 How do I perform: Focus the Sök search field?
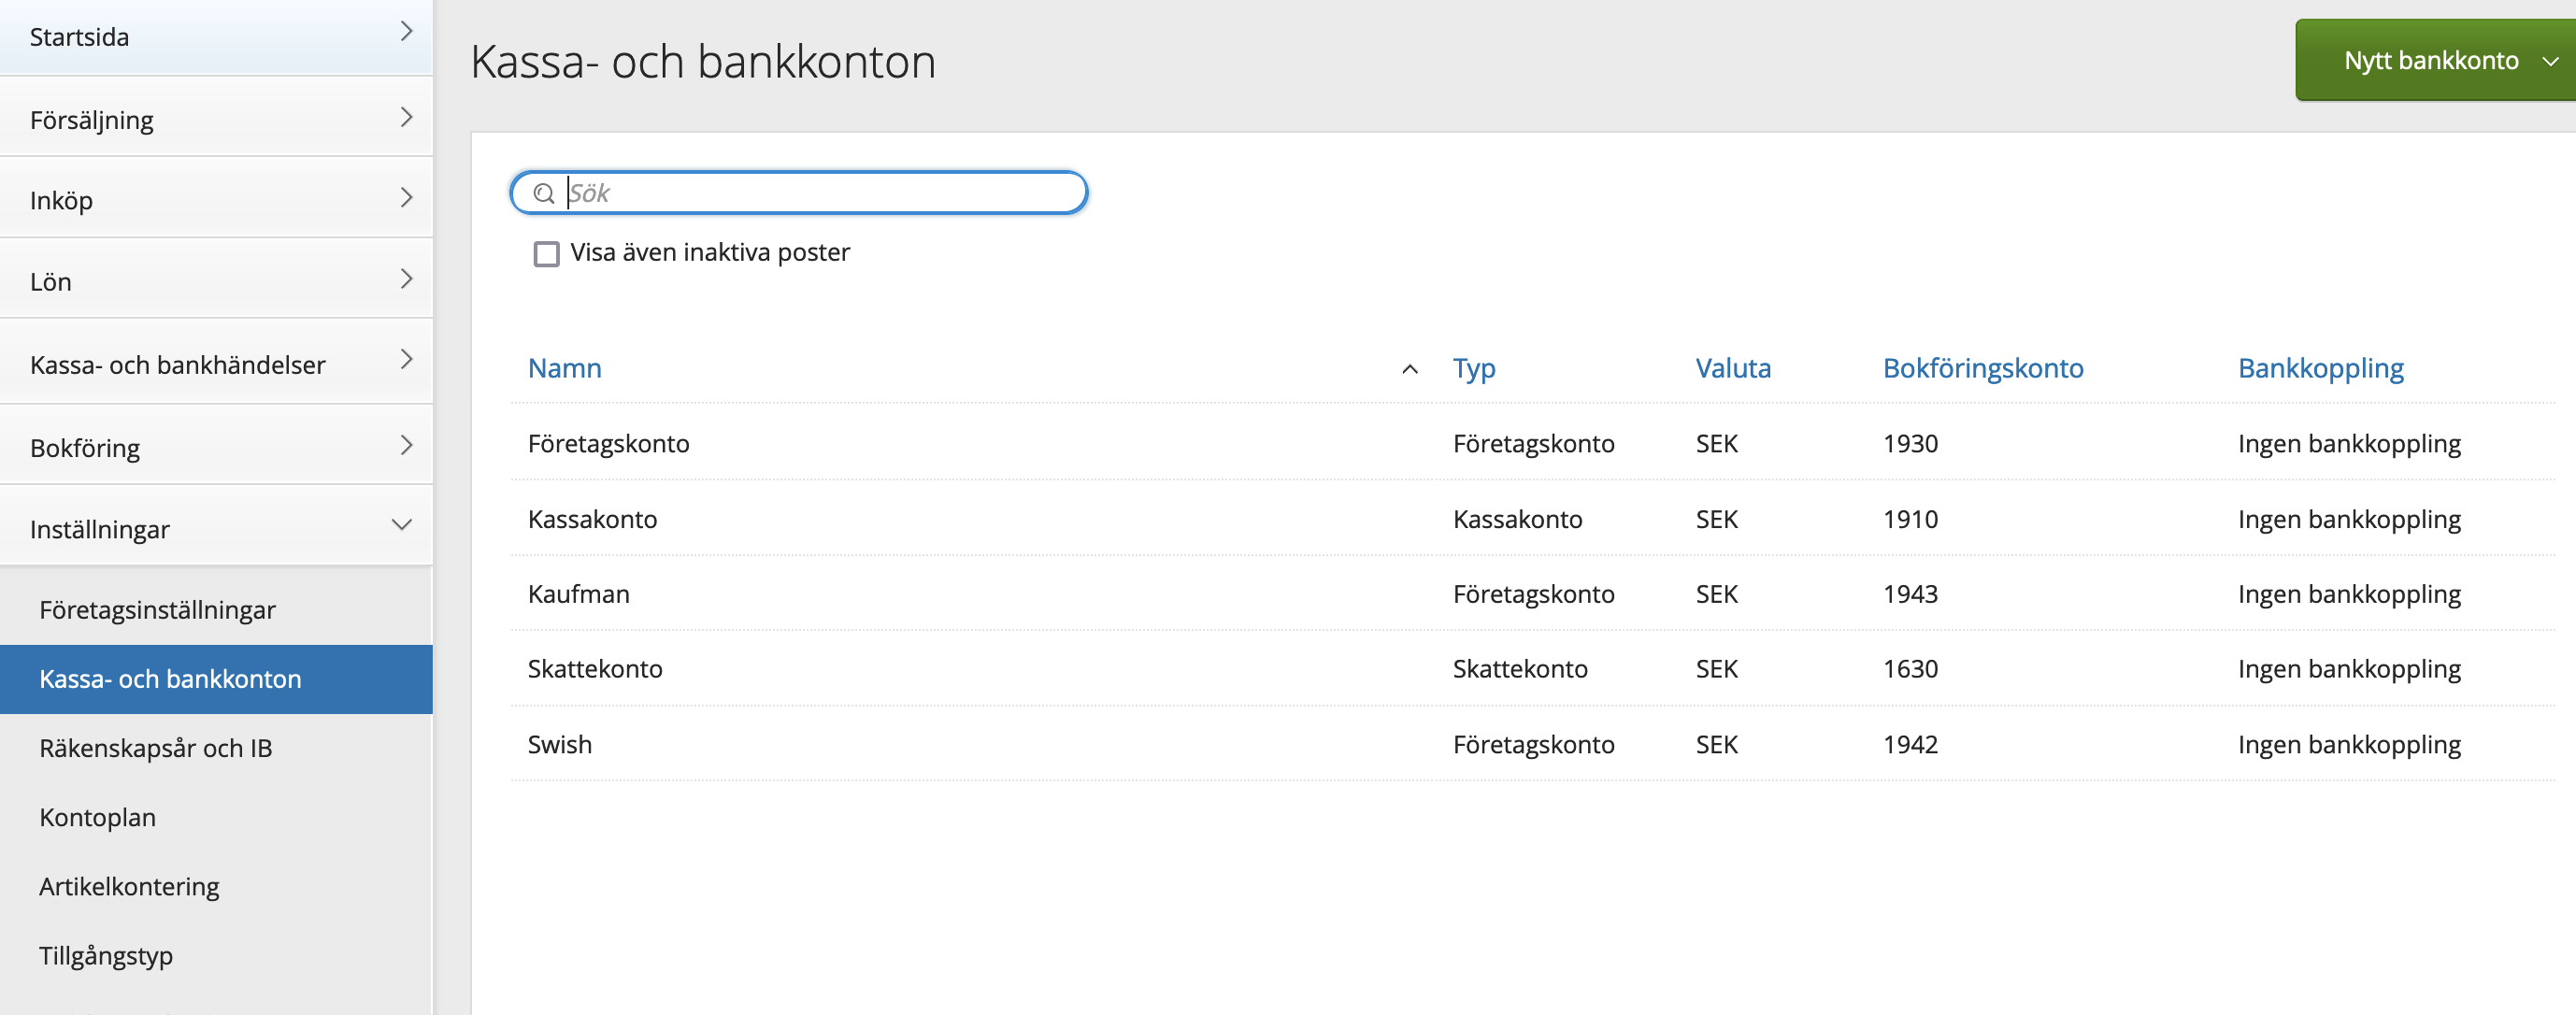click(x=800, y=193)
